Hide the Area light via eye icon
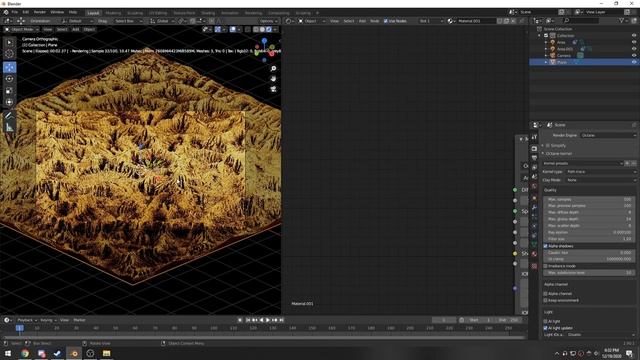Viewport: 640px width, 360px height. [x=634, y=42]
